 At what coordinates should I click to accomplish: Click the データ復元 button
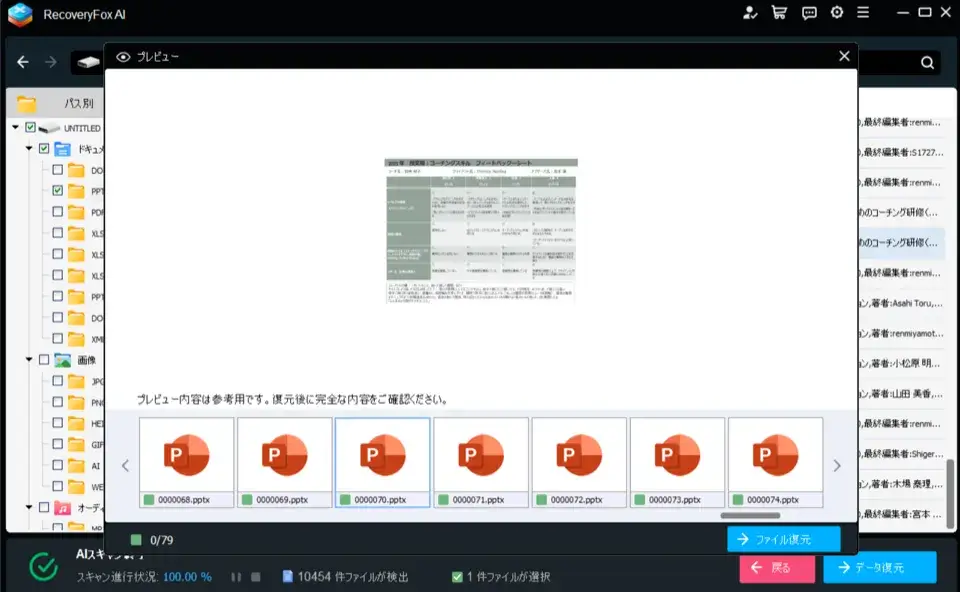(880, 568)
